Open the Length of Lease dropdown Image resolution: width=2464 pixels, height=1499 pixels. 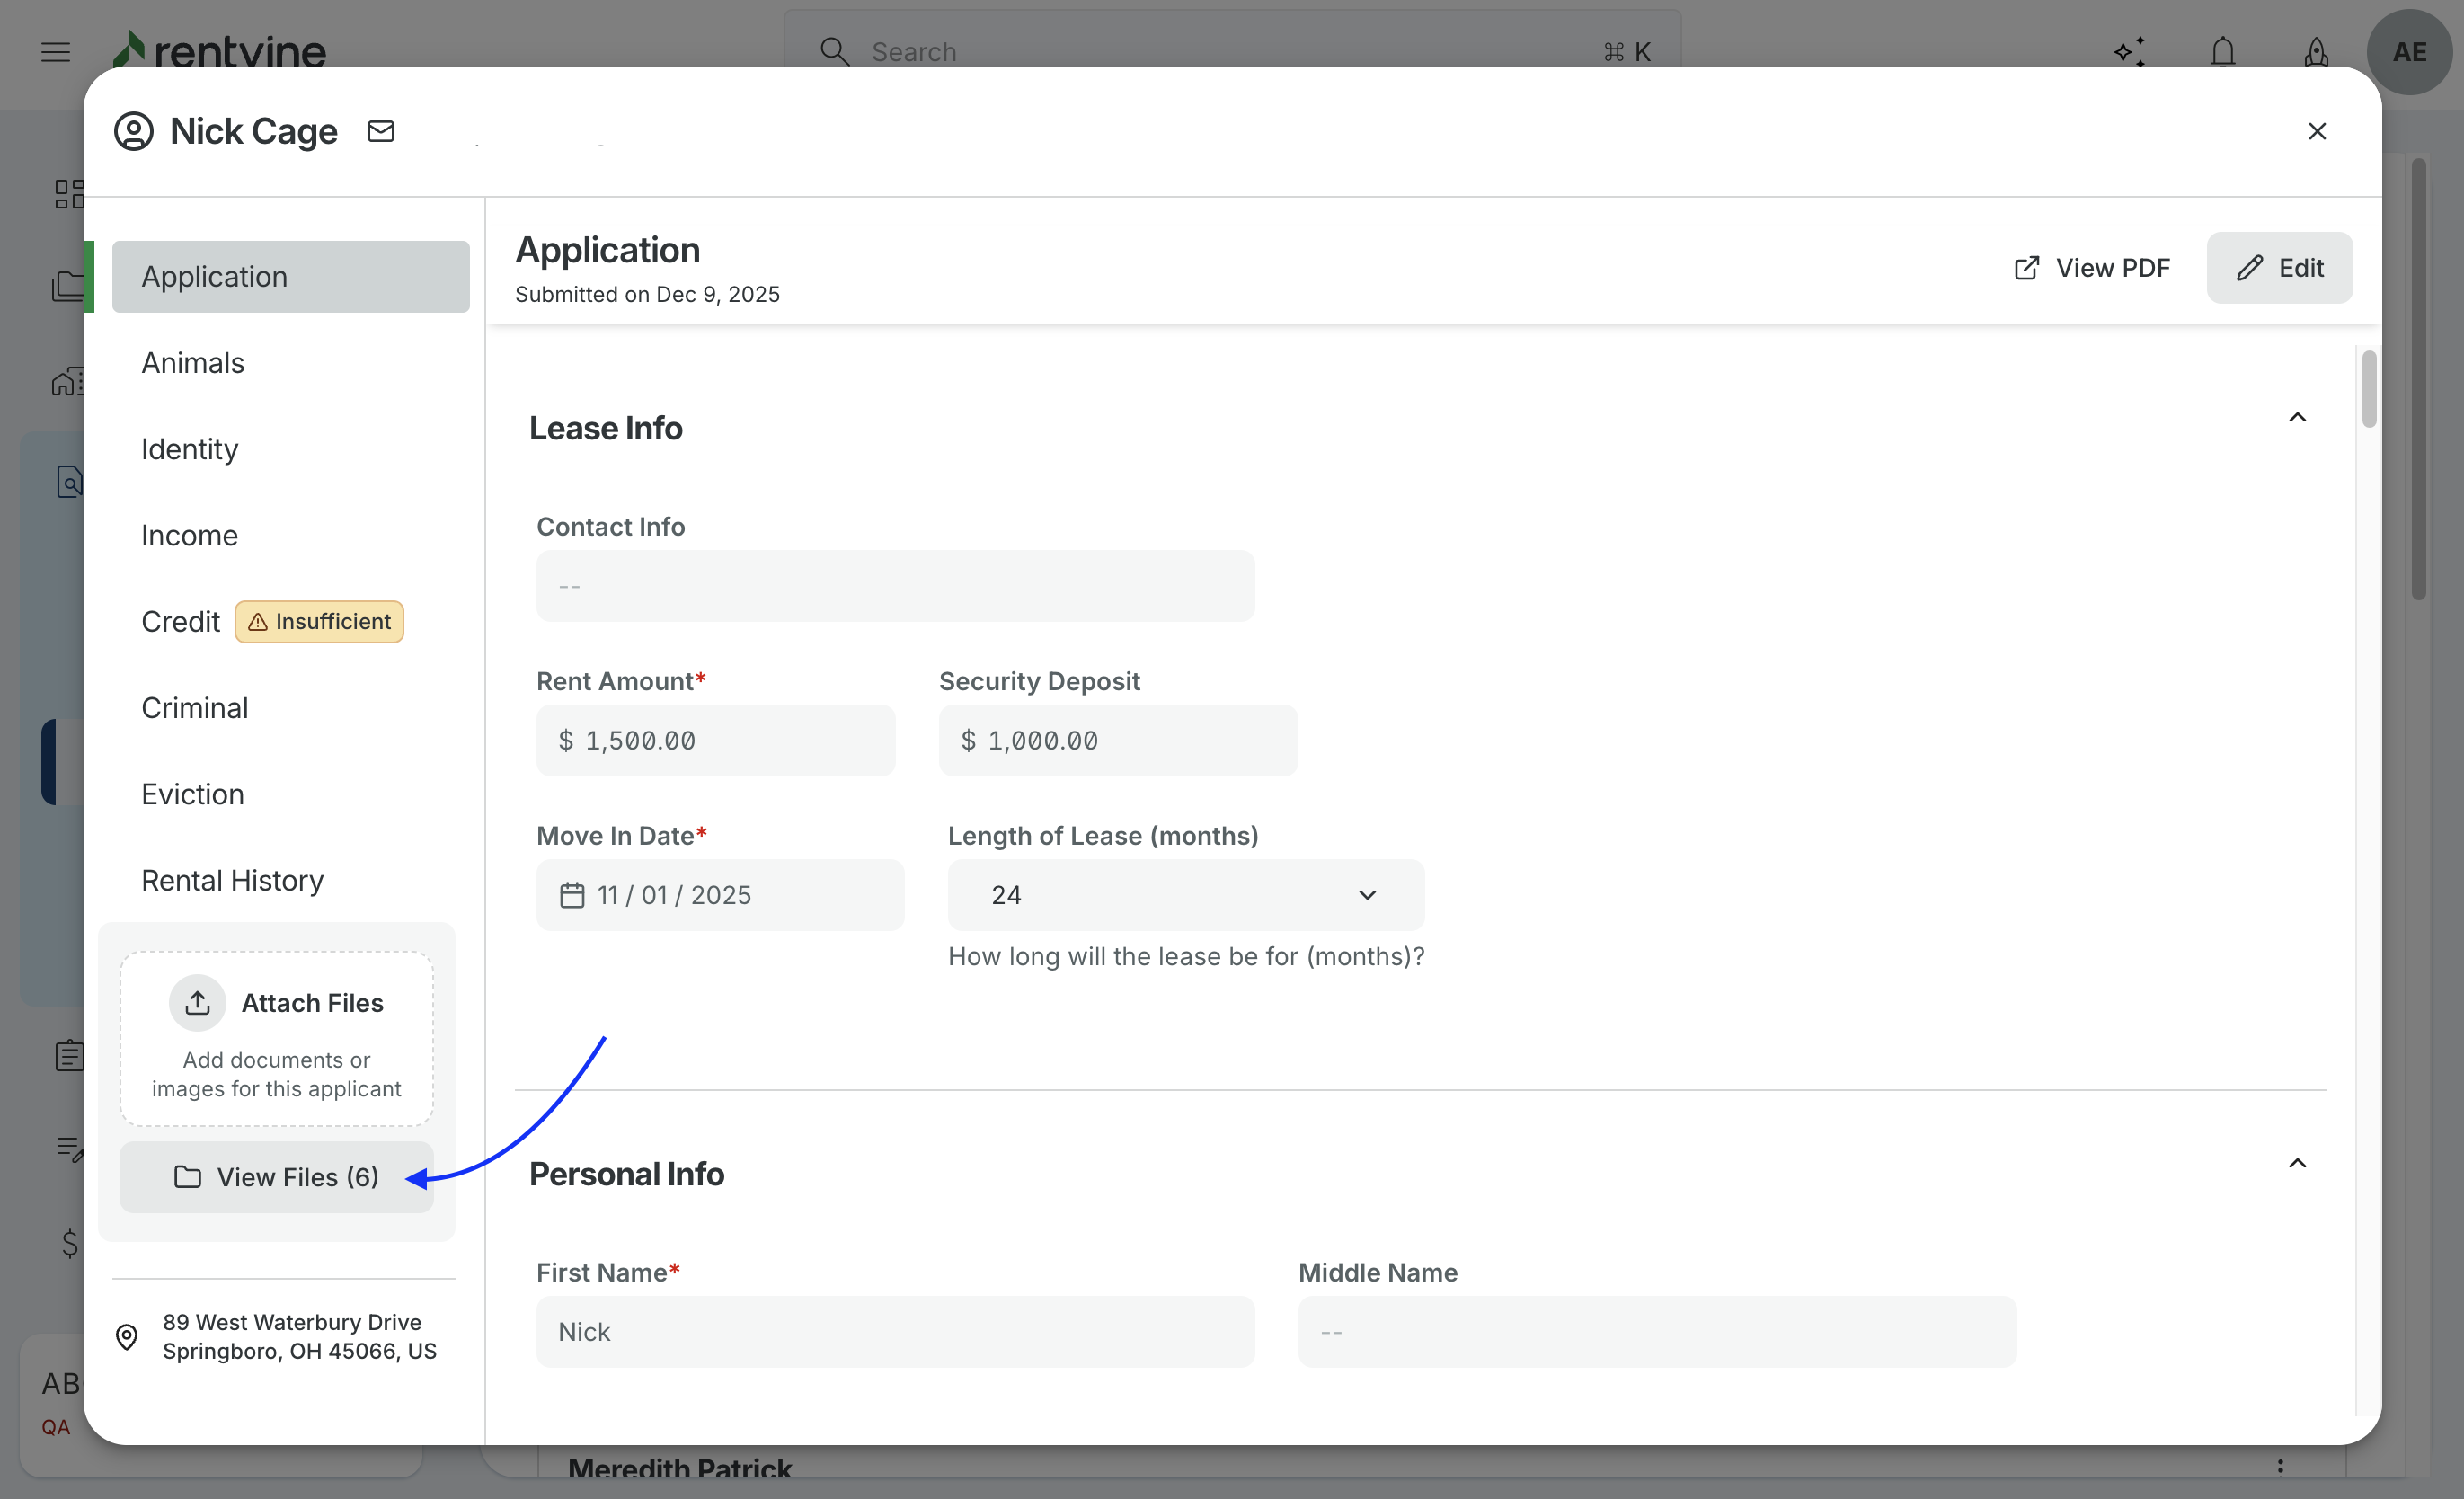point(1185,895)
